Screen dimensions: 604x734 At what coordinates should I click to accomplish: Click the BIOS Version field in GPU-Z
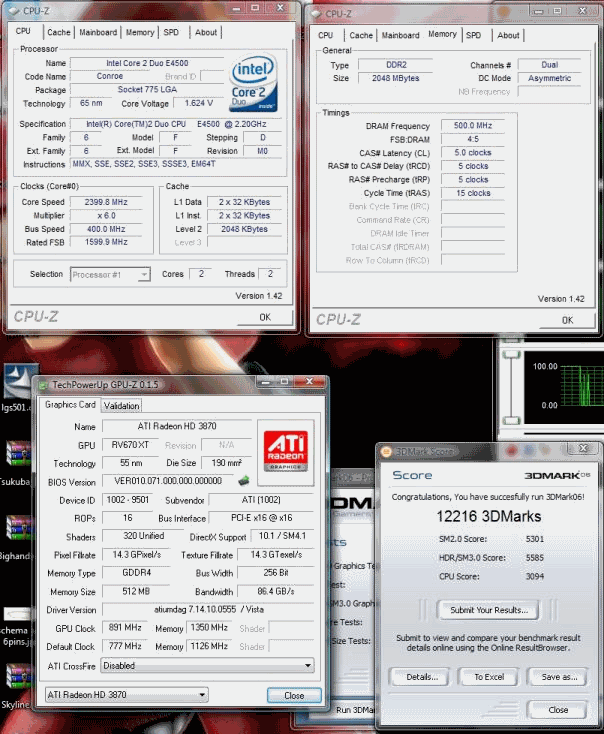(x=168, y=481)
